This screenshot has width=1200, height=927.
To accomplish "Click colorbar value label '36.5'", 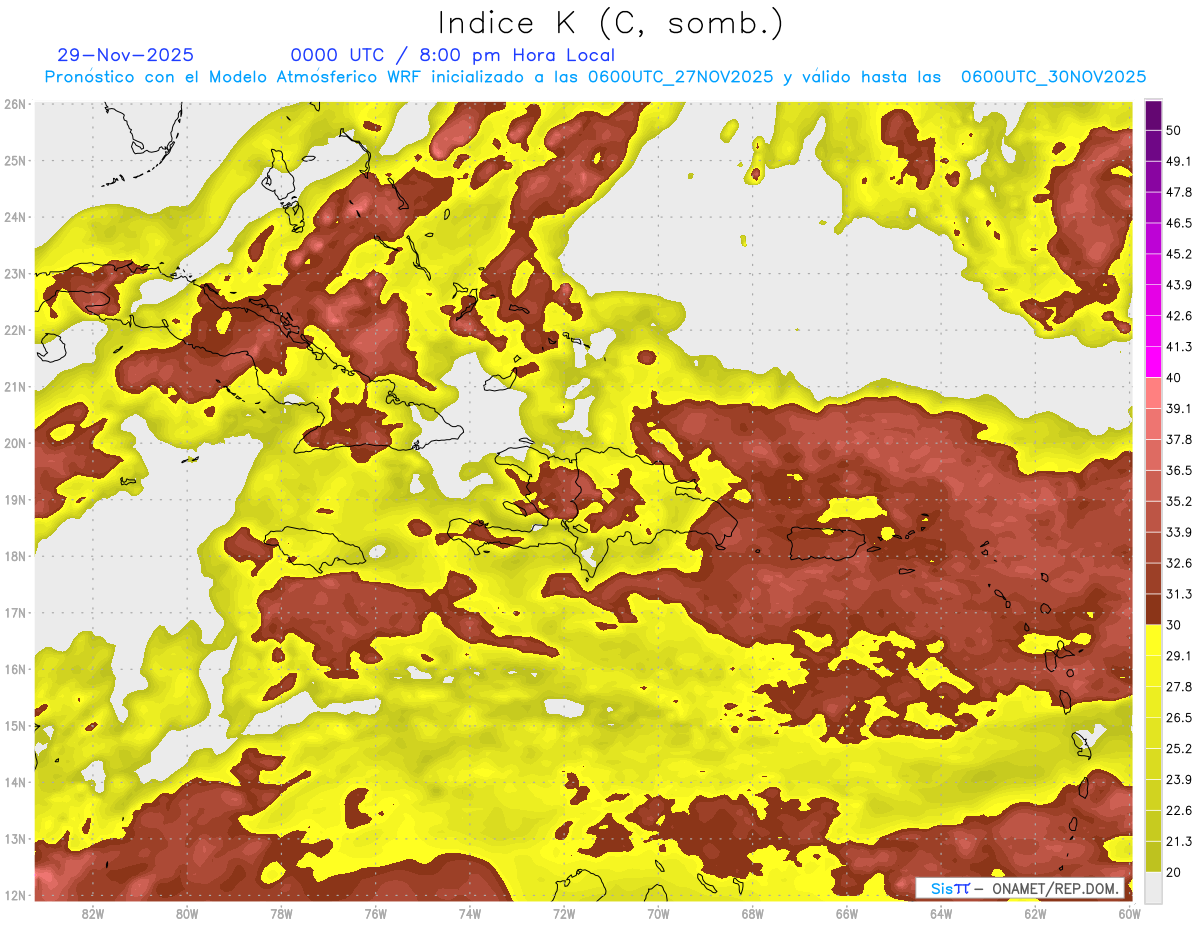I will 1178,470.
